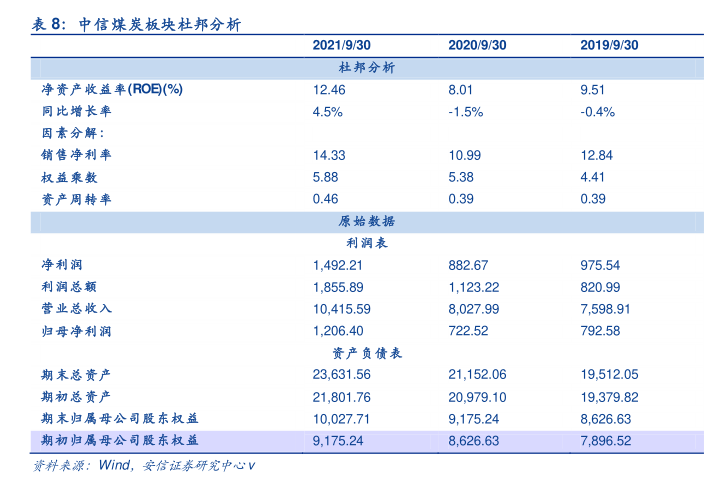Select the 营业总收入 value 7,598.91
726x486 pixels.
click(605, 309)
